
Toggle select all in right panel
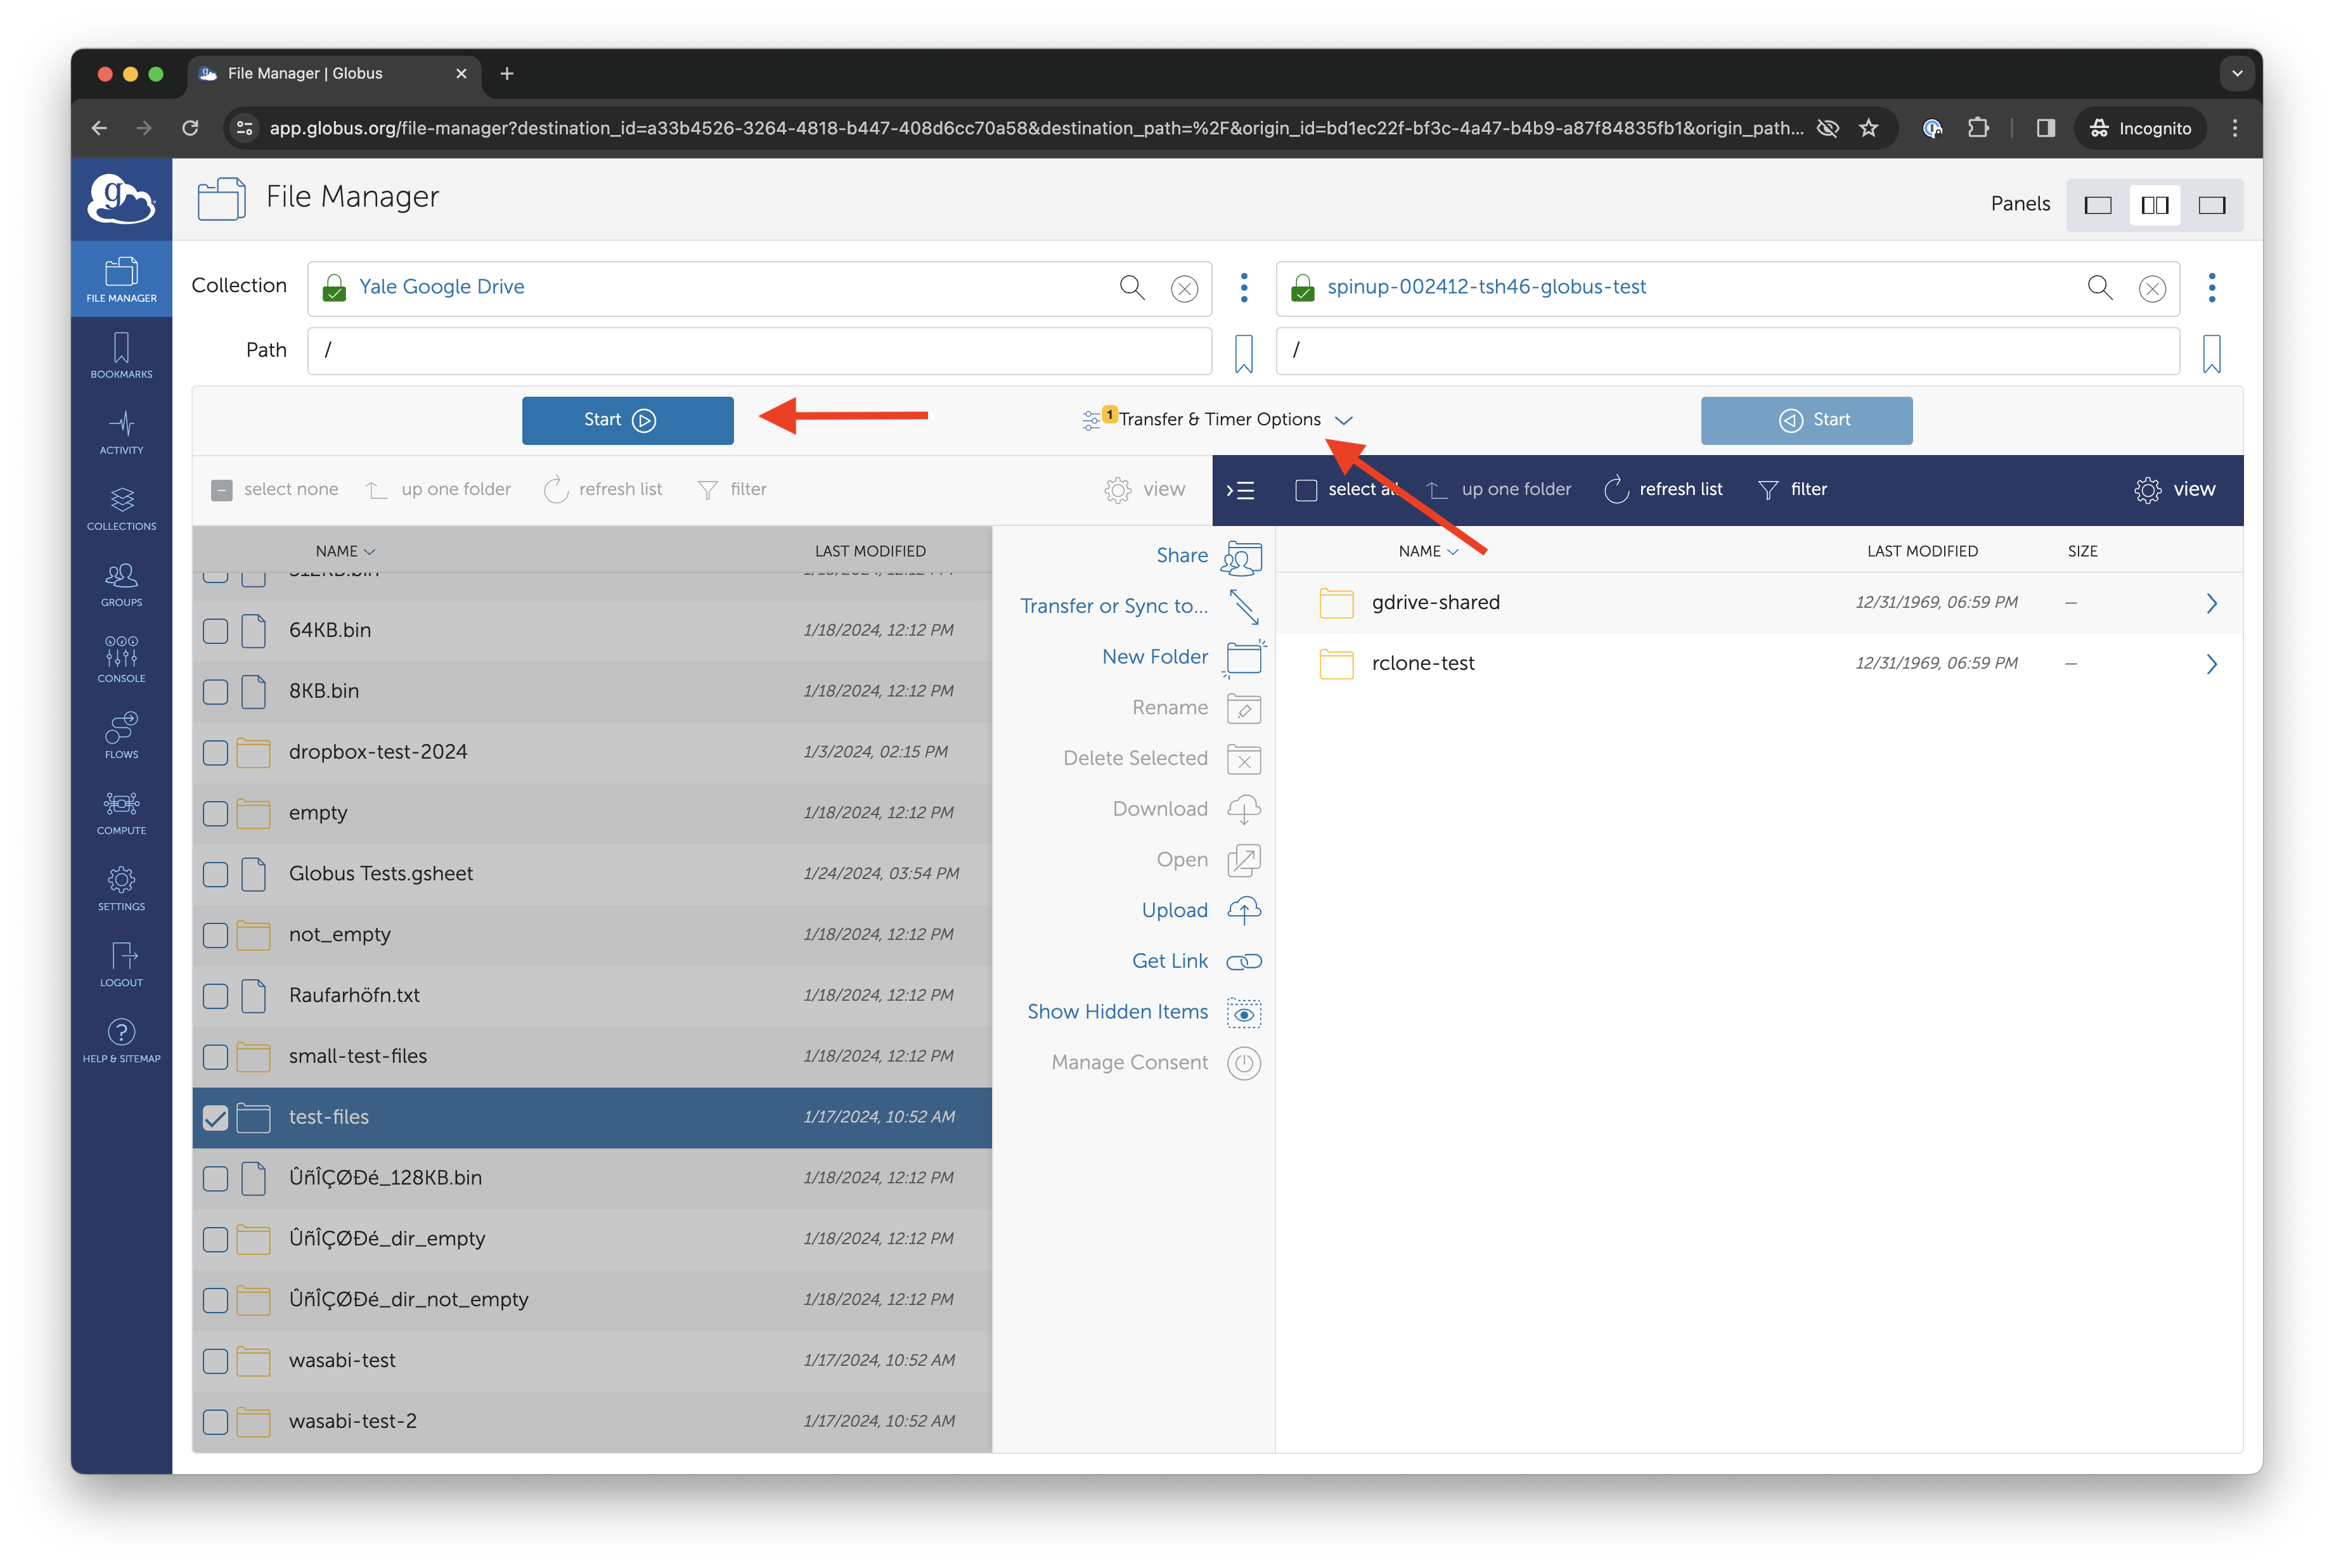click(x=1306, y=490)
